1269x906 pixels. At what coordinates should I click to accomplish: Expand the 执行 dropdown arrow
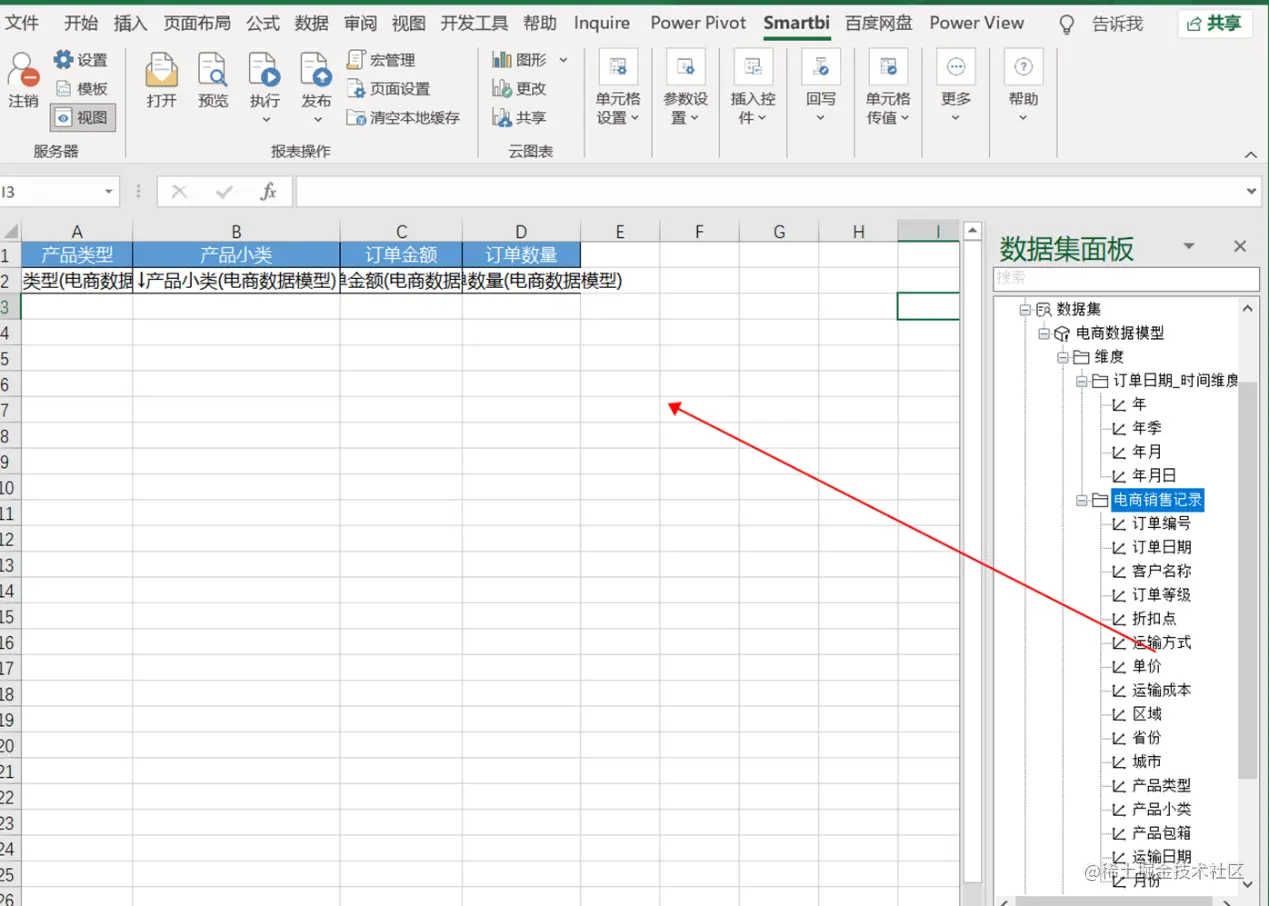266,120
